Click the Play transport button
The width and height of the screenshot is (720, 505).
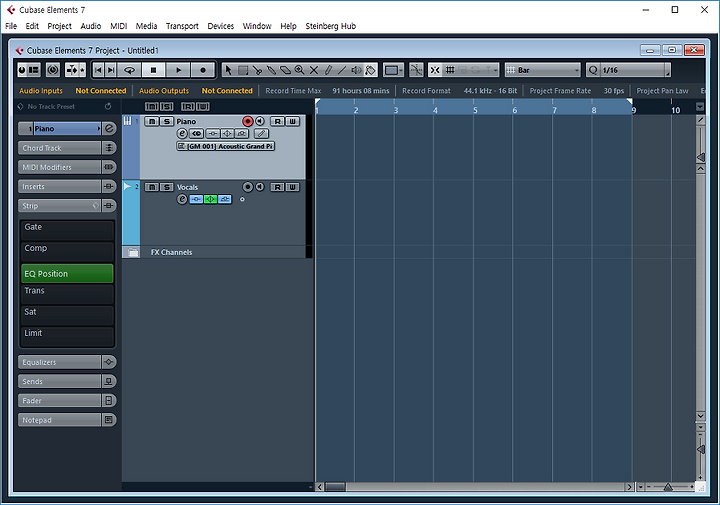(x=179, y=70)
